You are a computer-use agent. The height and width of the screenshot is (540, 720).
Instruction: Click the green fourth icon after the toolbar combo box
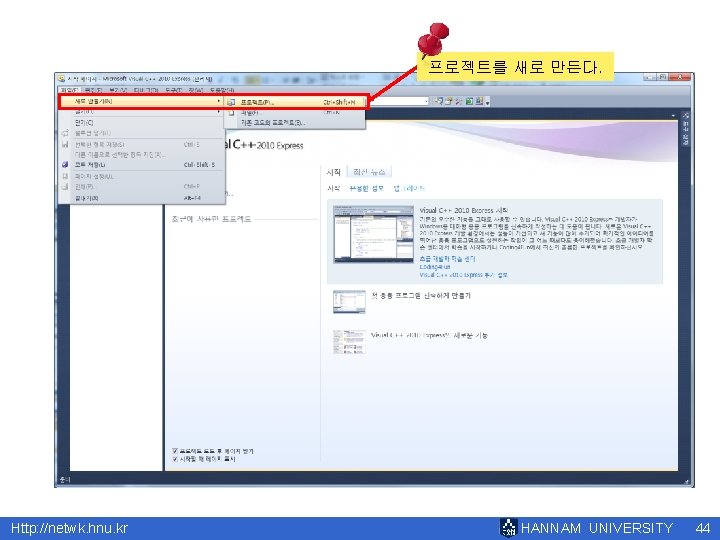469,101
